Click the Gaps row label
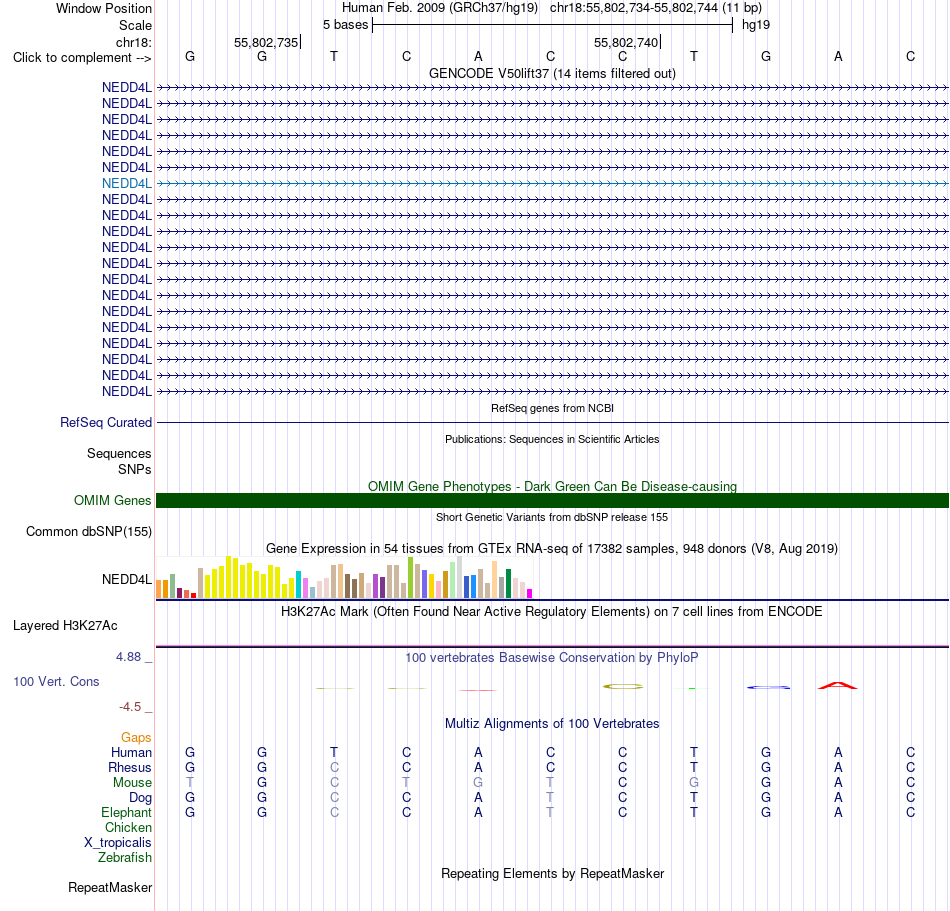950x911 pixels. pyautogui.click(x=136, y=737)
